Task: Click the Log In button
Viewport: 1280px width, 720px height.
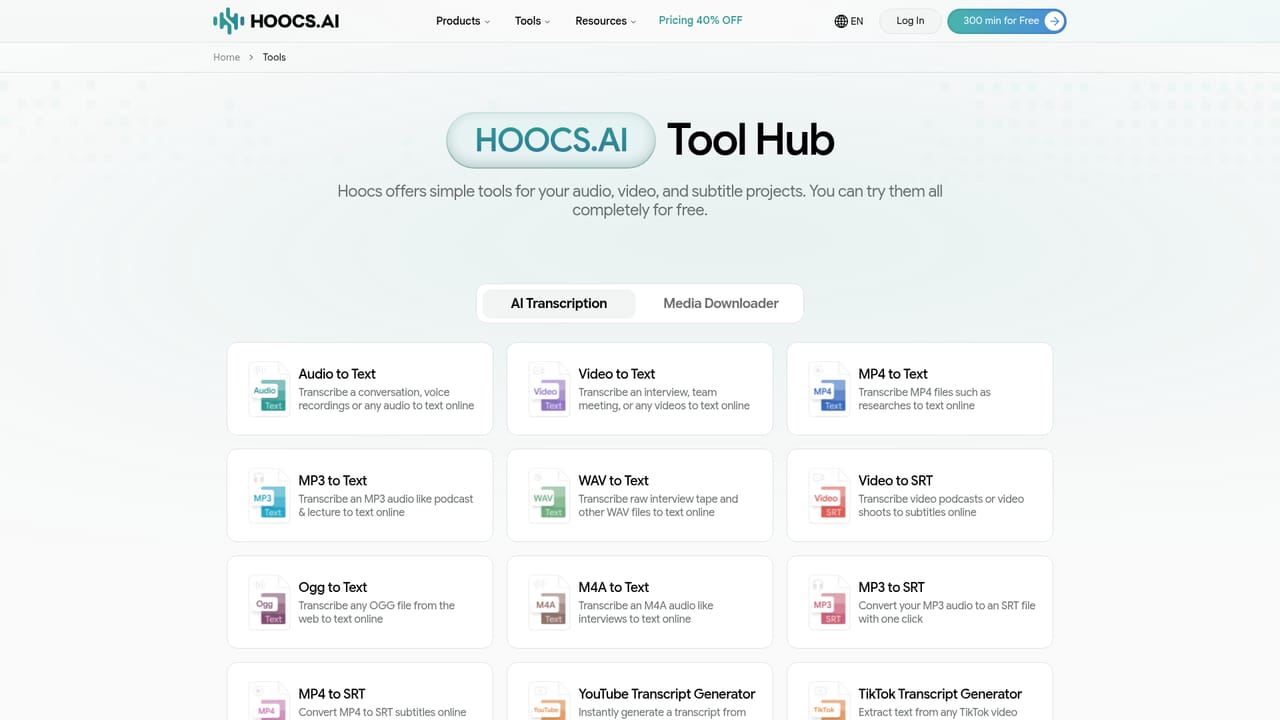Action: [x=910, y=21]
